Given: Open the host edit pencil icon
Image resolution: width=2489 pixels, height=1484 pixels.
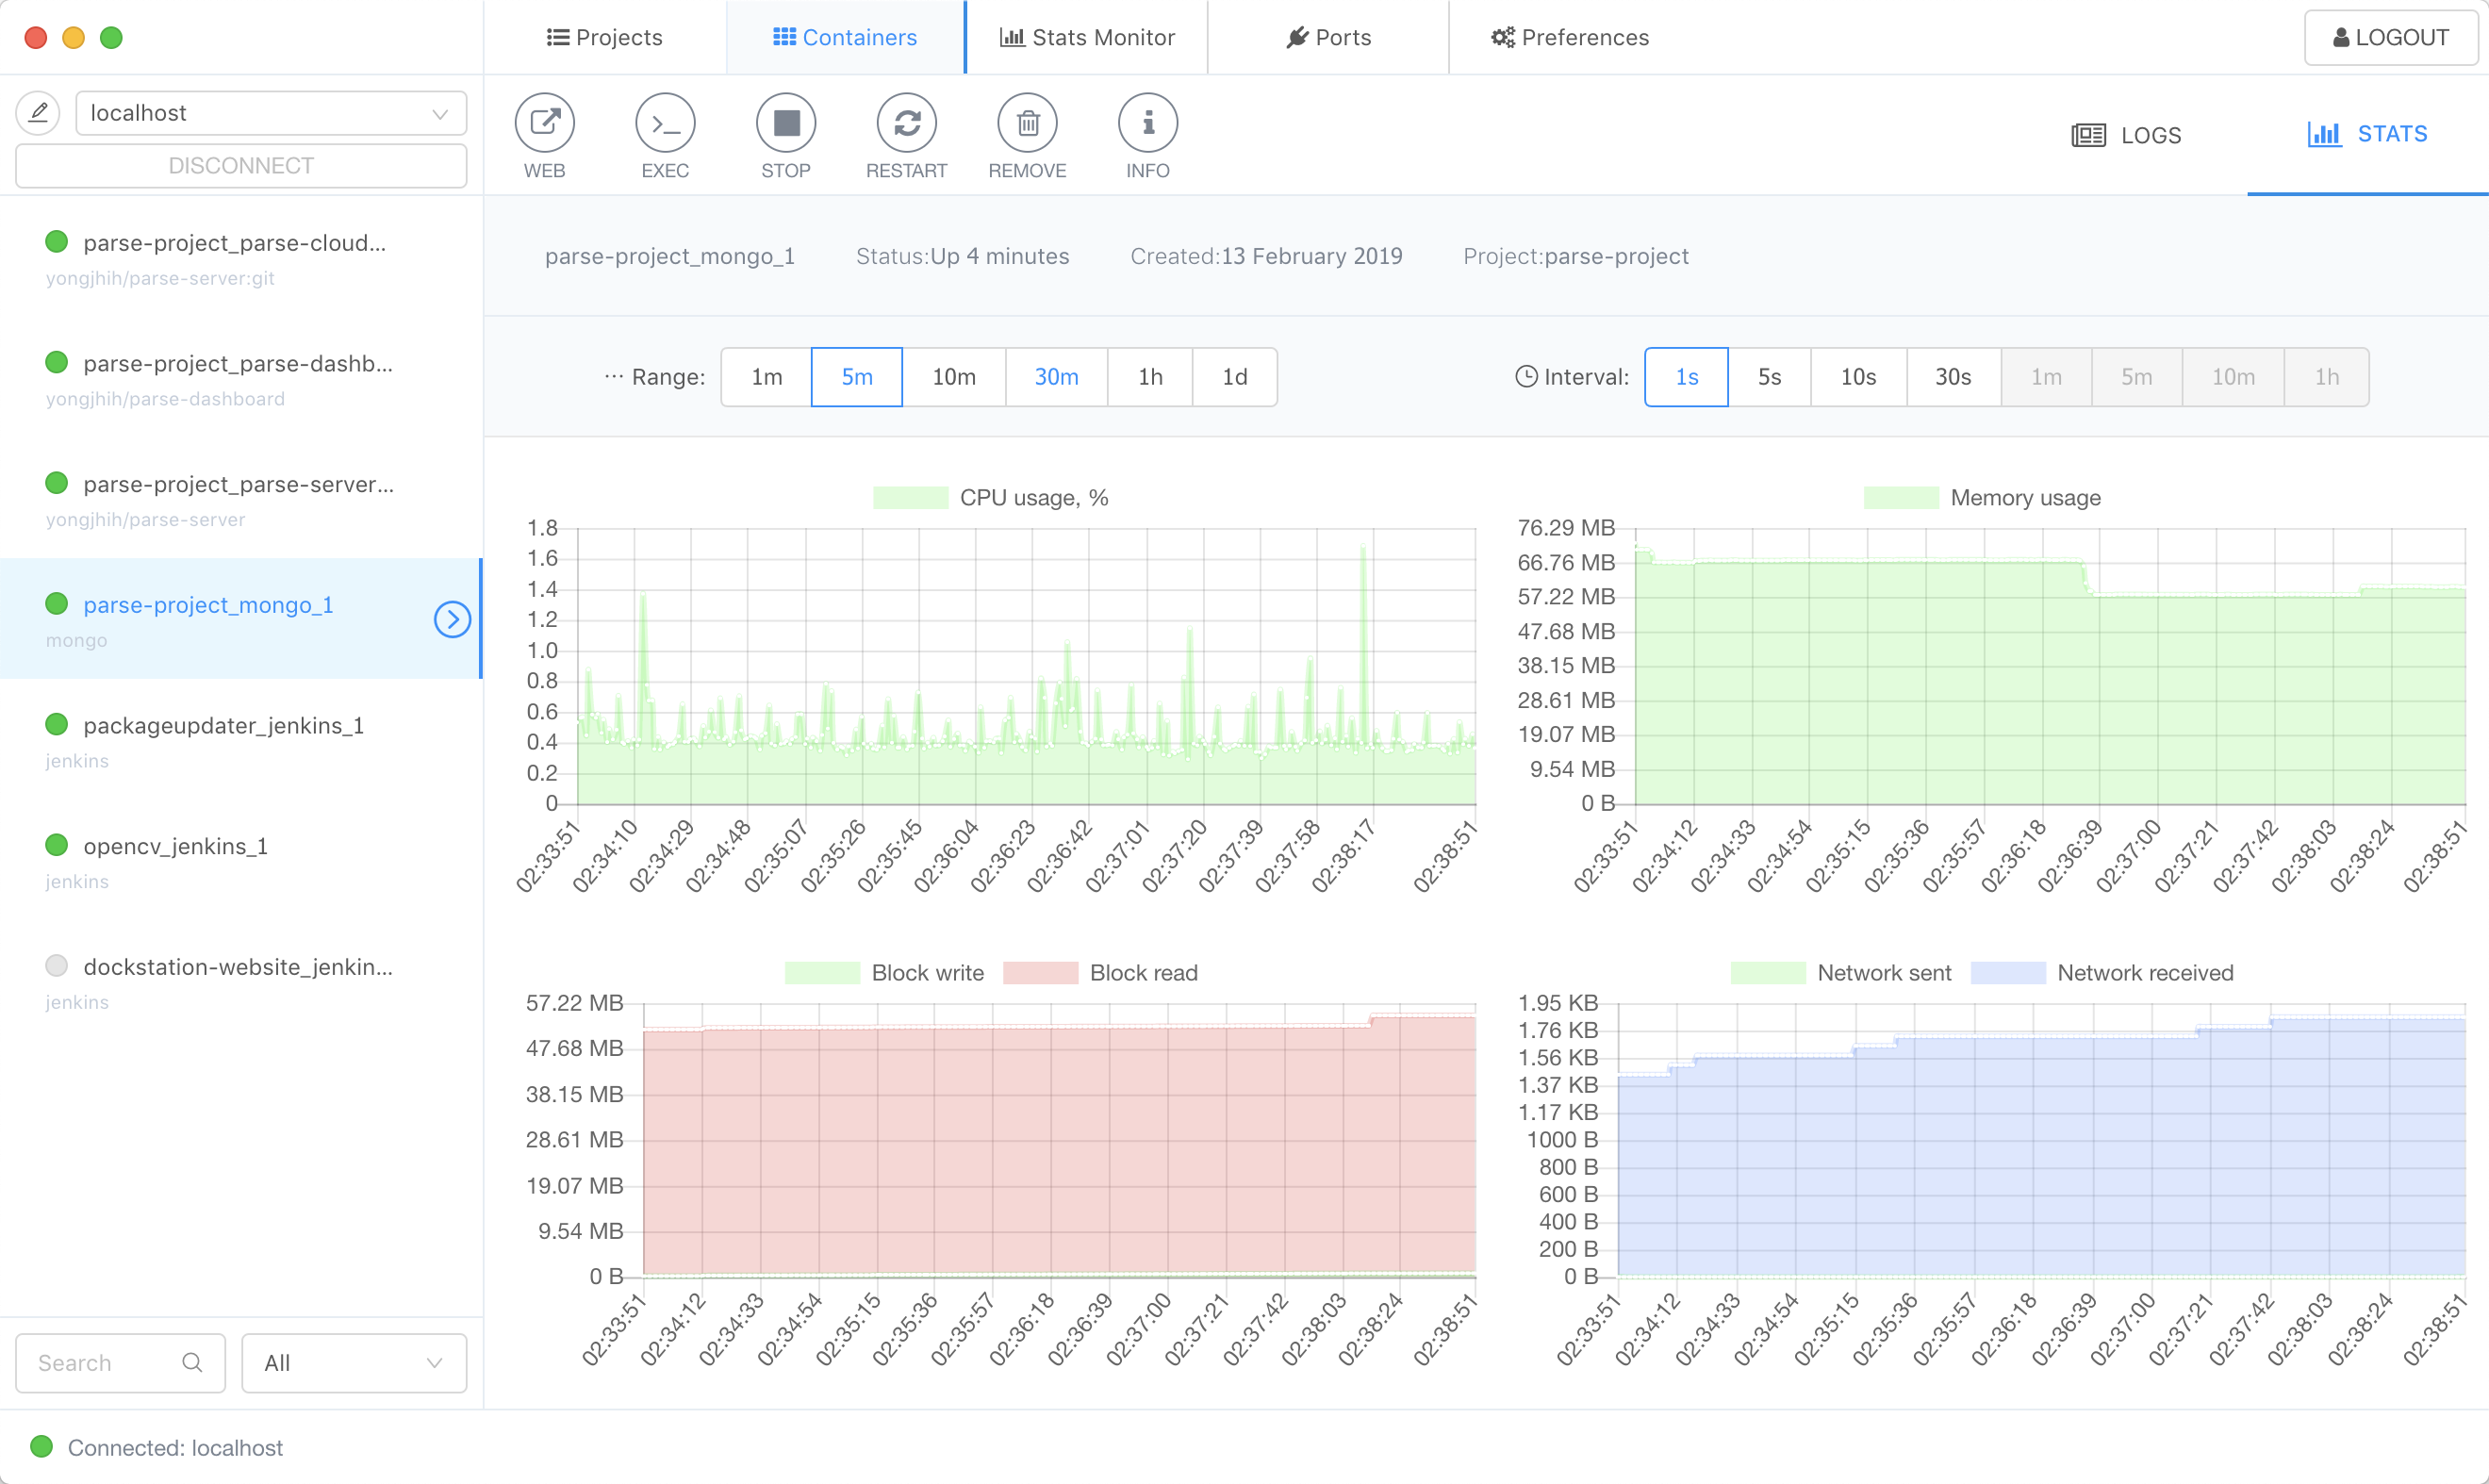Looking at the screenshot, I should (x=37, y=112).
